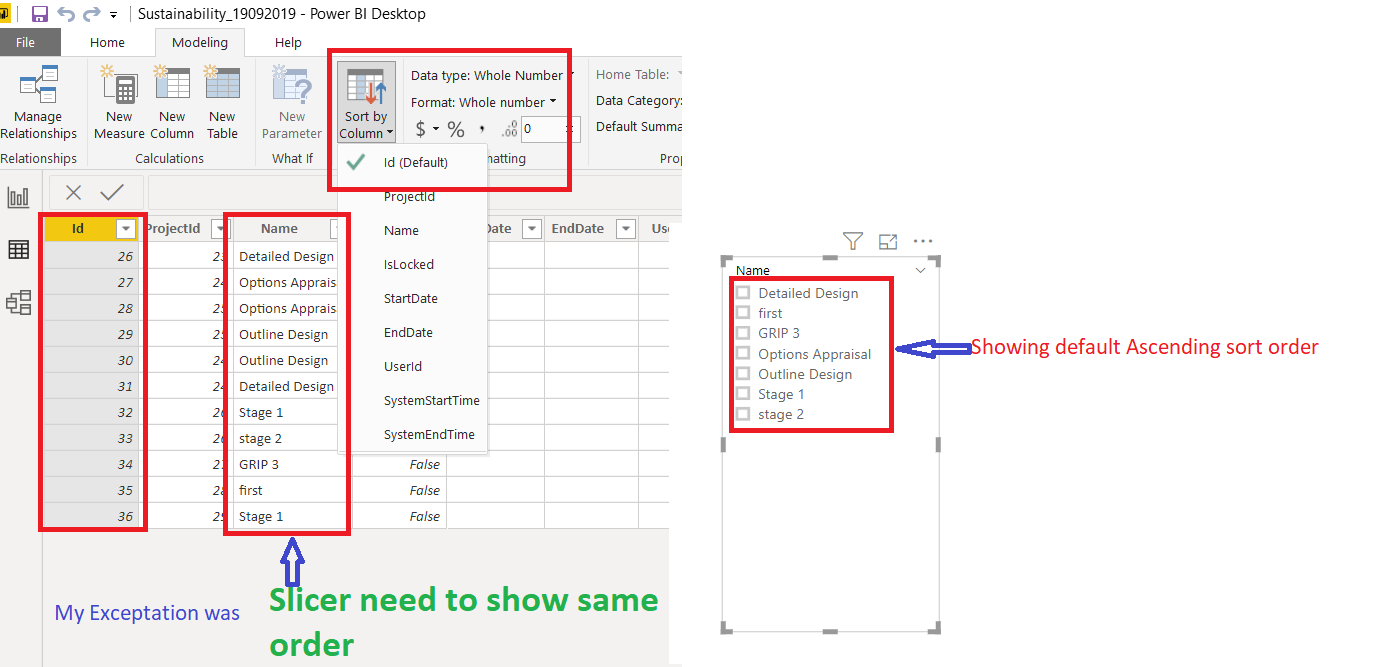
Task: Choose IsLocked in the sort menu
Action: pos(412,264)
